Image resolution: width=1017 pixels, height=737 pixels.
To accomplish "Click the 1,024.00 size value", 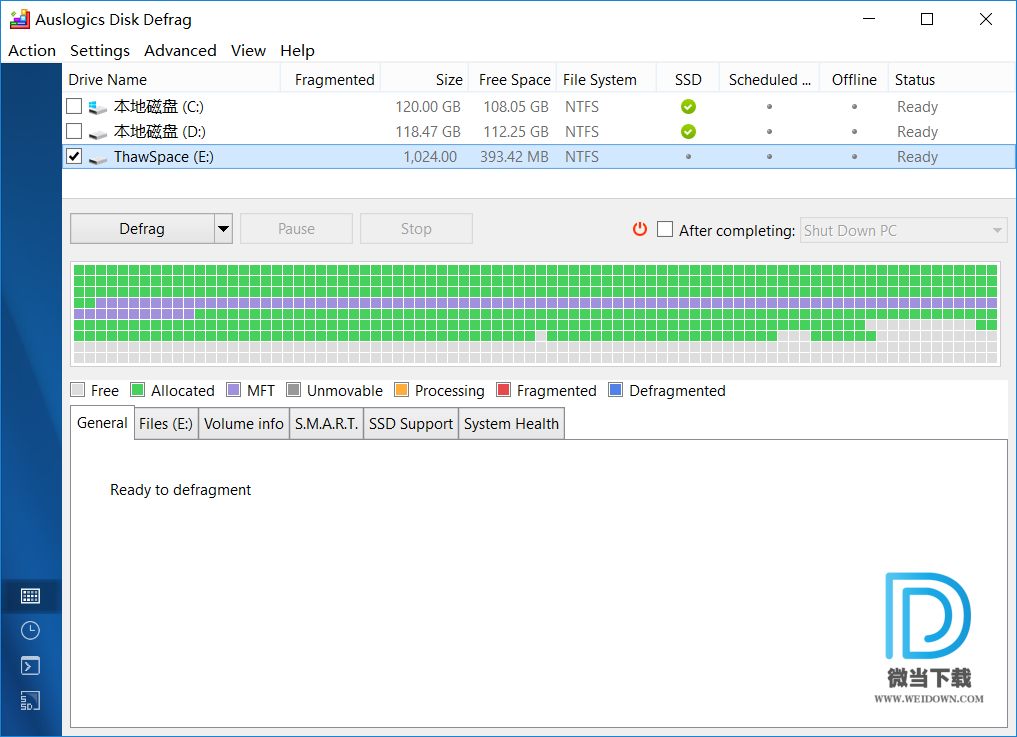I will (430, 157).
